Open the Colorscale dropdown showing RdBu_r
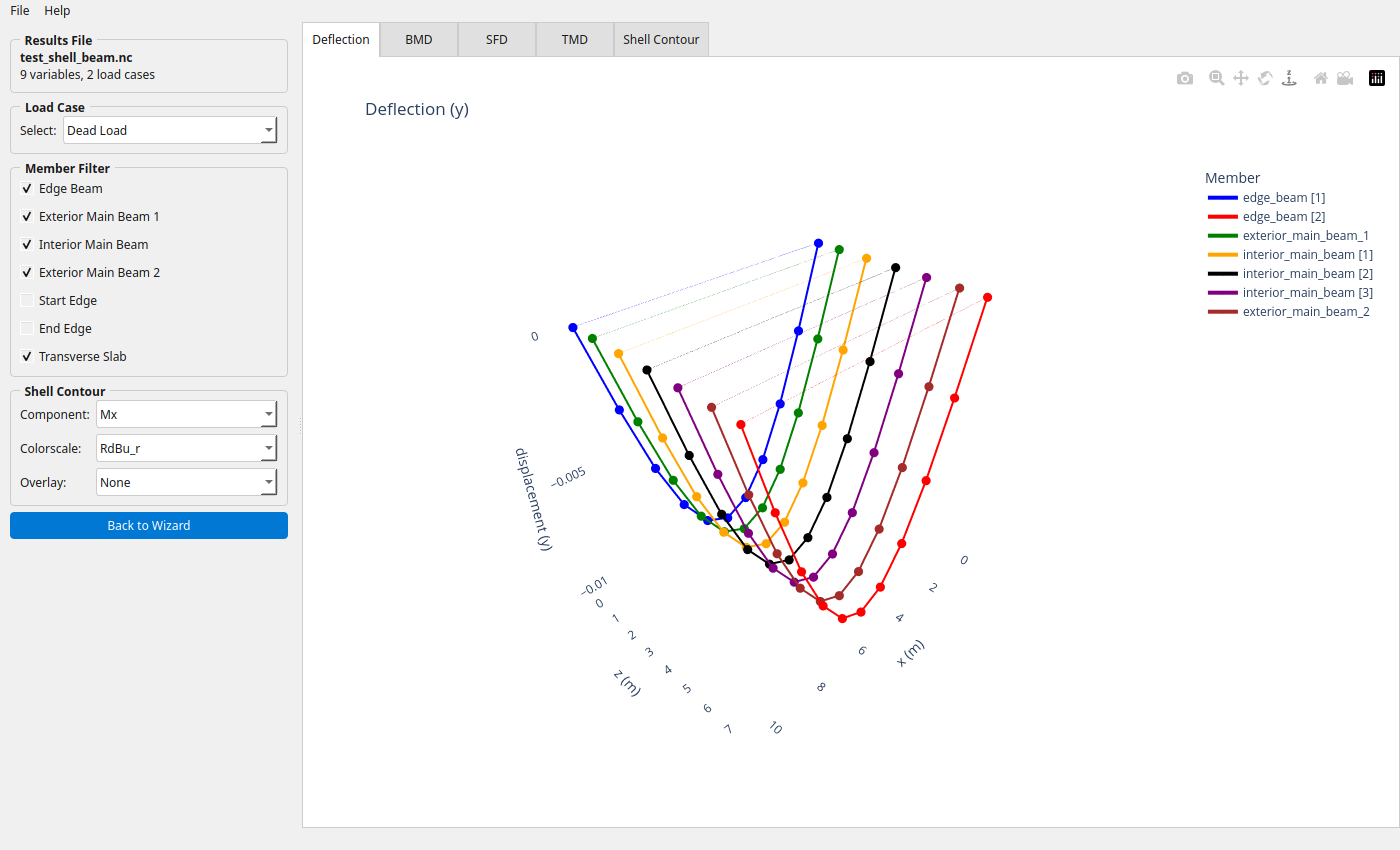Screen dimensions: 1400x850 click(x=186, y=449)
